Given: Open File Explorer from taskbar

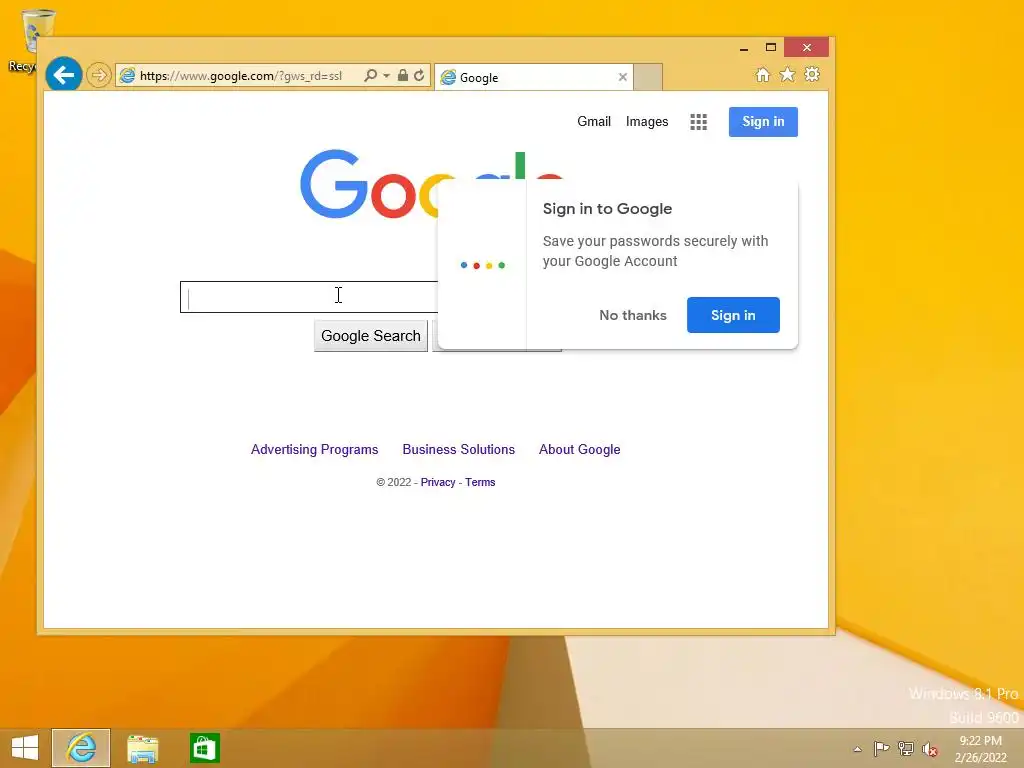Looking at the screenshot, I should click(142, 748).
